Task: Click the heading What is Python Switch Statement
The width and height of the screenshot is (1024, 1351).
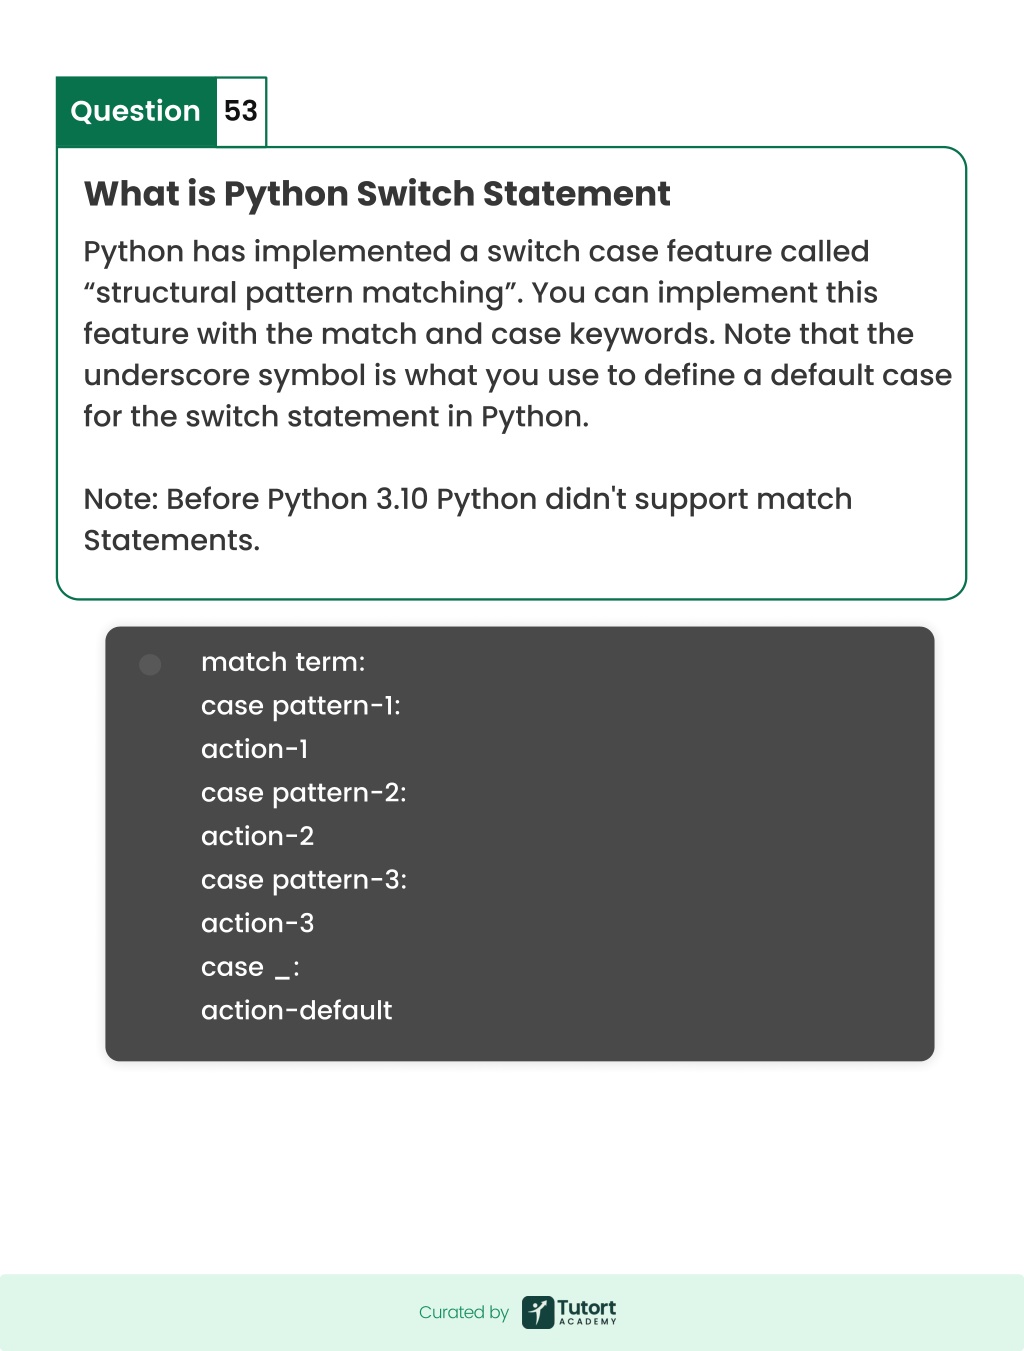Action: 377,193
